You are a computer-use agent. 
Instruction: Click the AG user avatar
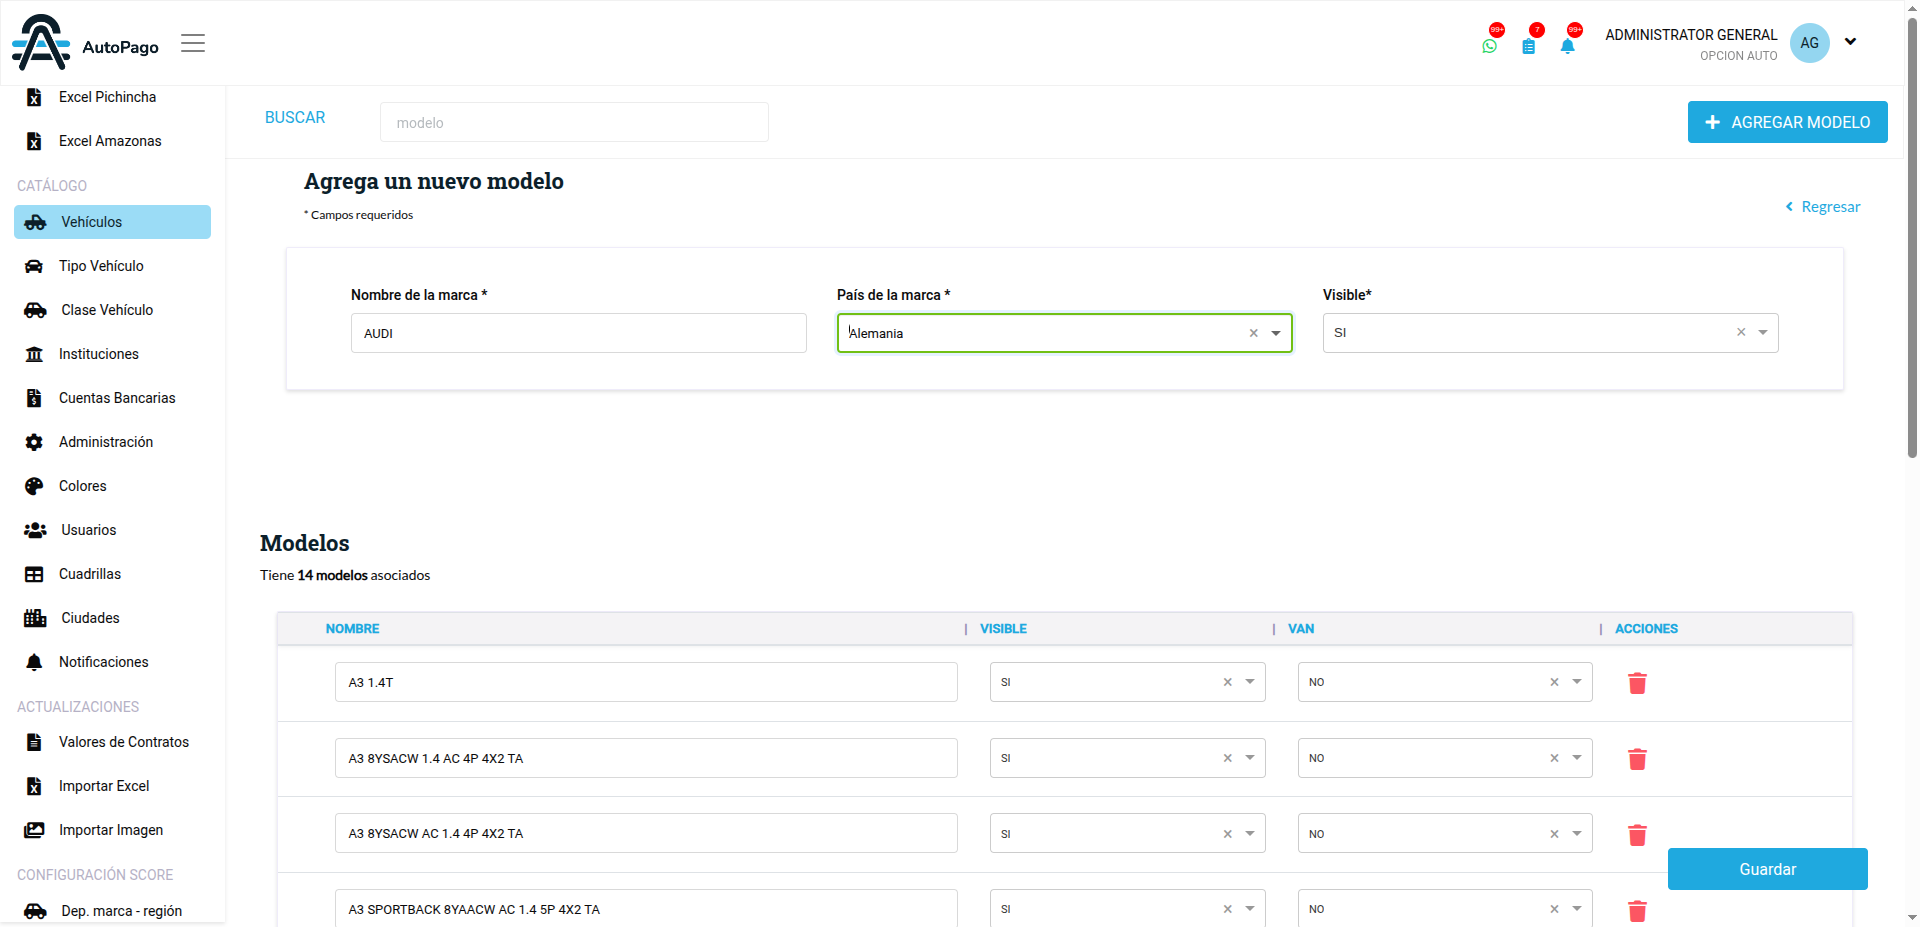pyautogui.click(x=1809, y=43)
